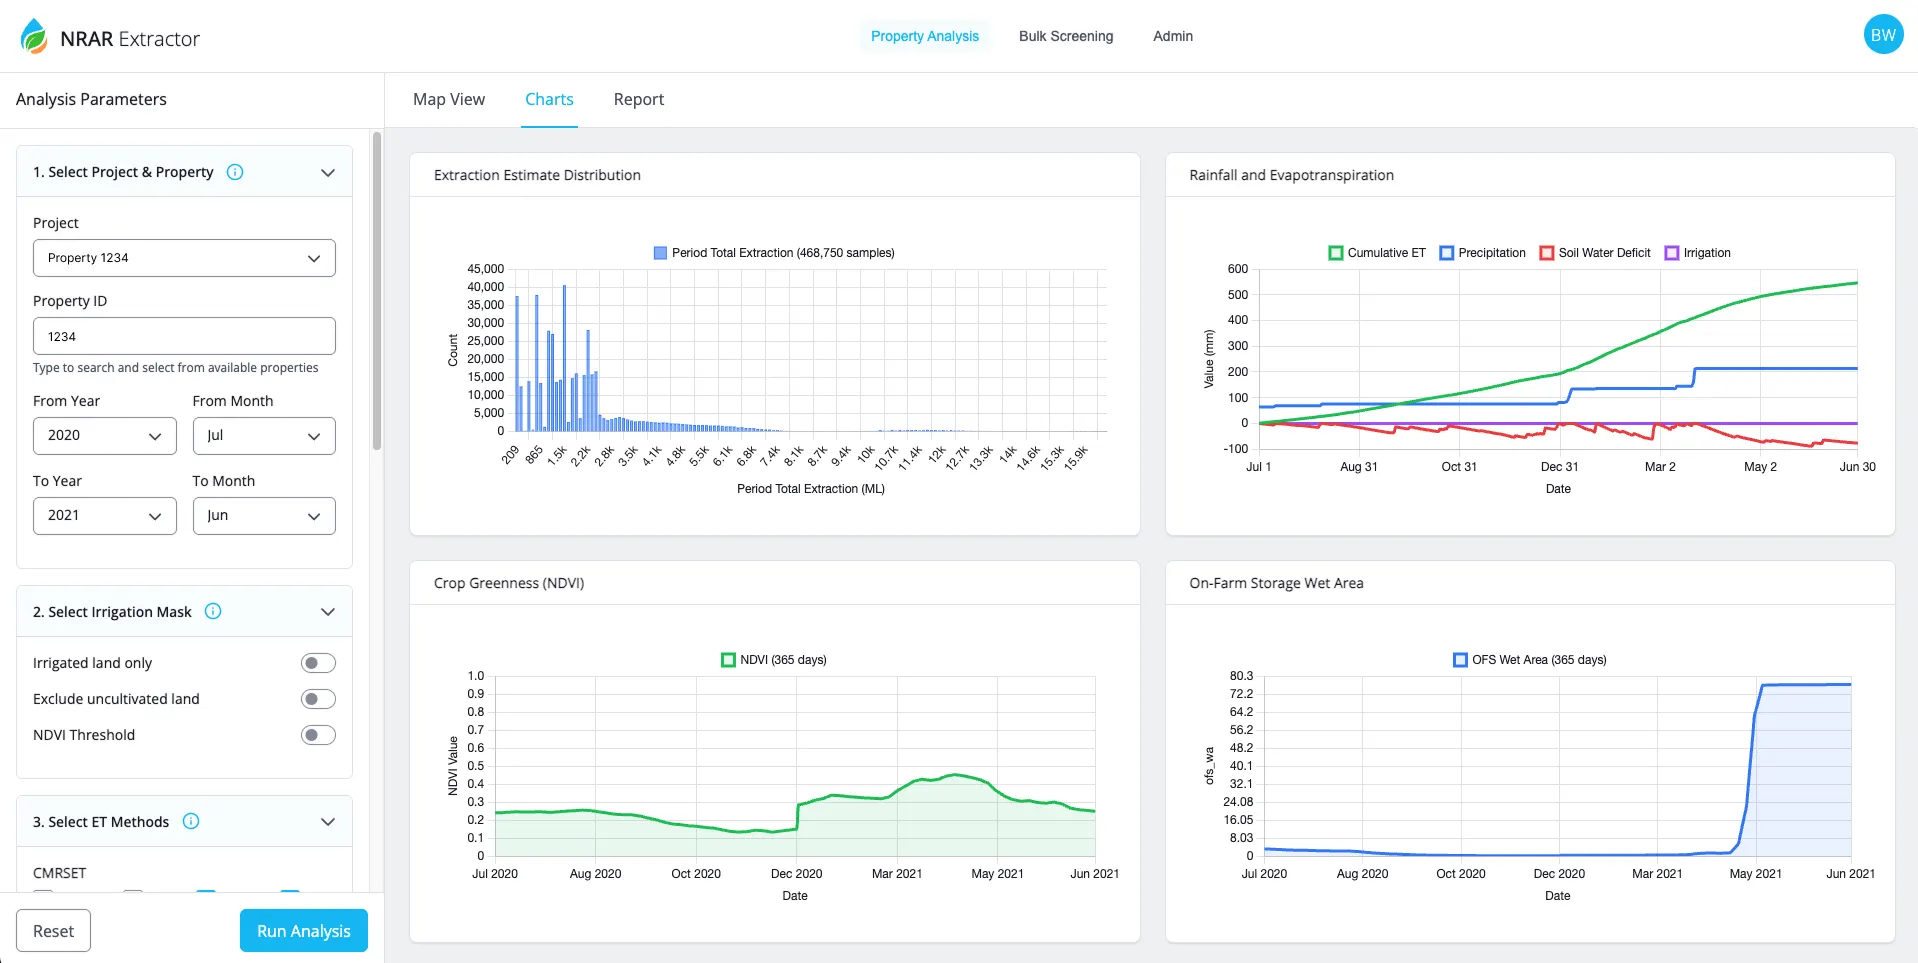1918x963 pixels.
Task: Click the Run Analysis button
Action: point(303,931)
